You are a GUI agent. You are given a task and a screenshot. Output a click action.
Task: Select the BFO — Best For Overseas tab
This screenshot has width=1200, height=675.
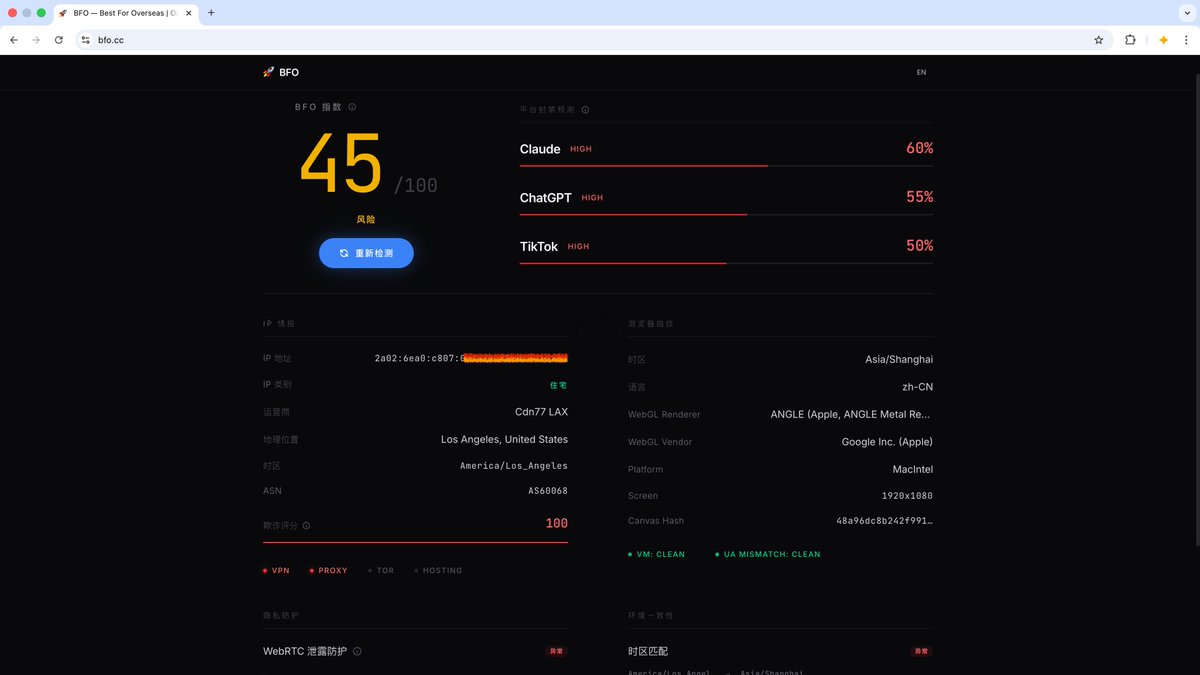tap(125, 13)
